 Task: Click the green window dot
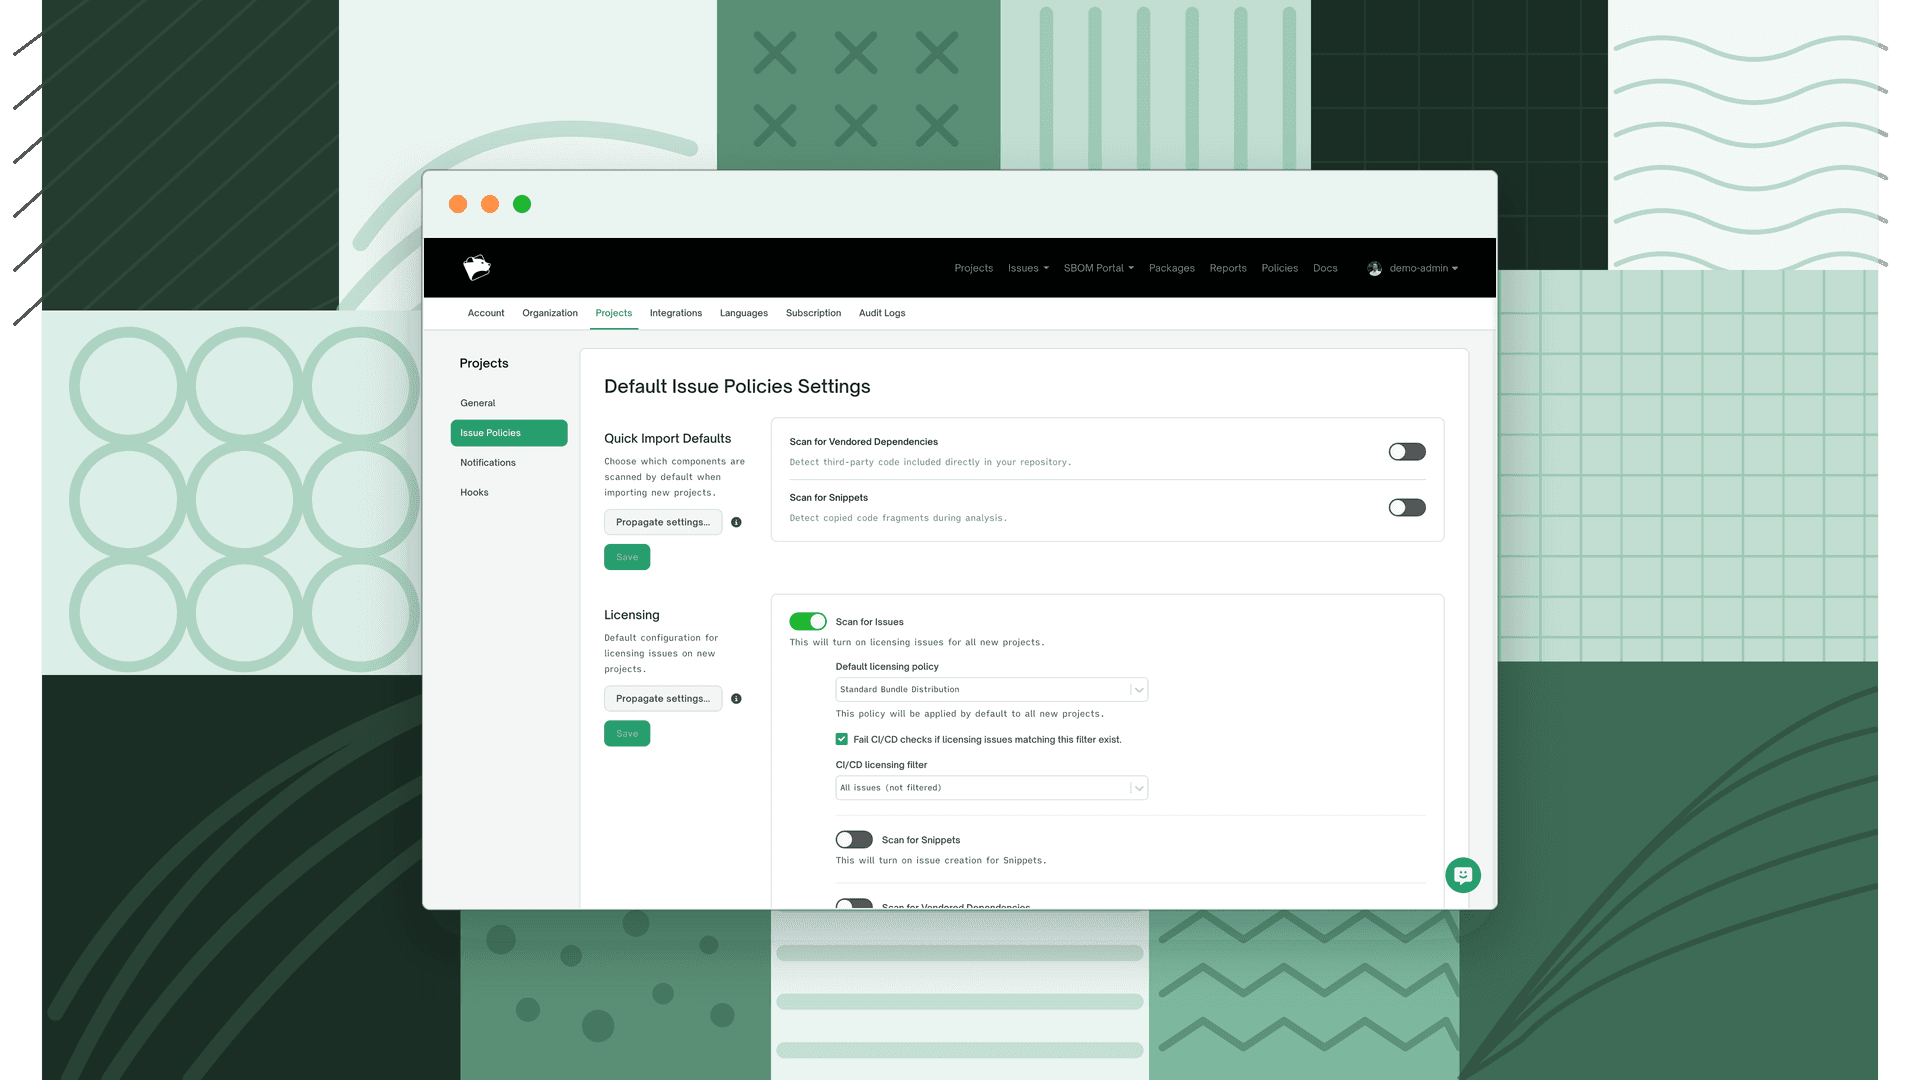pyautogui.click(x=522, y=204)
